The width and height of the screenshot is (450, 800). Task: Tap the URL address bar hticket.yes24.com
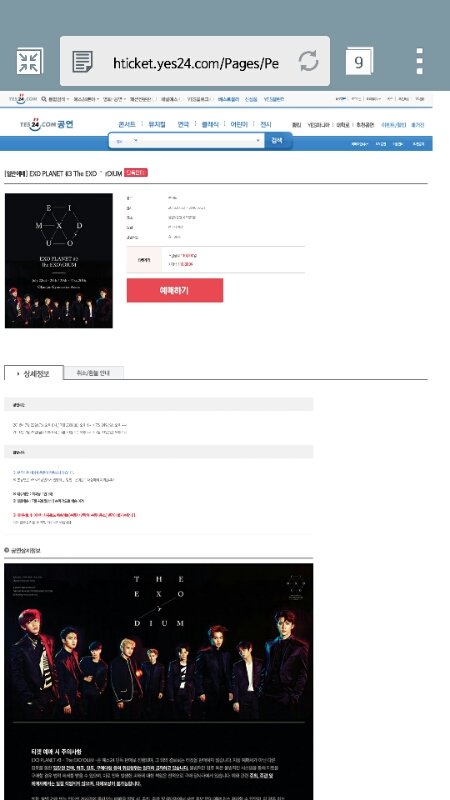[x=195, y=63]
